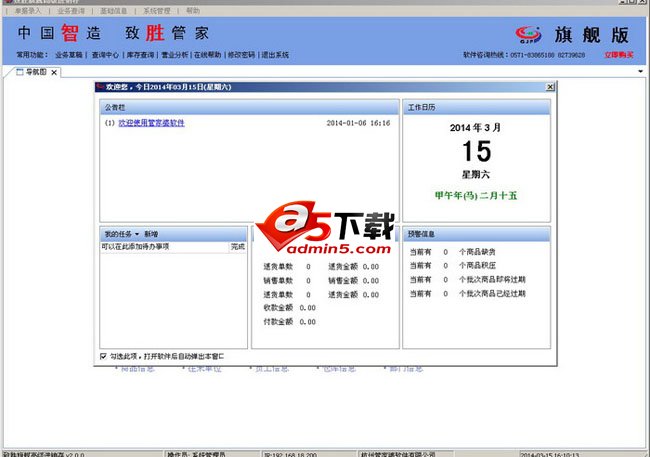Click the 个批次商品即将过期 warning row
650x457 pixels.
point(492,280)
